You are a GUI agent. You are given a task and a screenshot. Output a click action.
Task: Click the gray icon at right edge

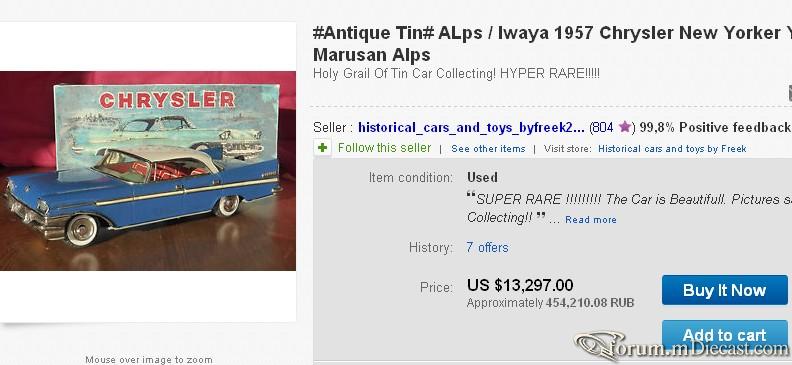click(x=789, y=92)
